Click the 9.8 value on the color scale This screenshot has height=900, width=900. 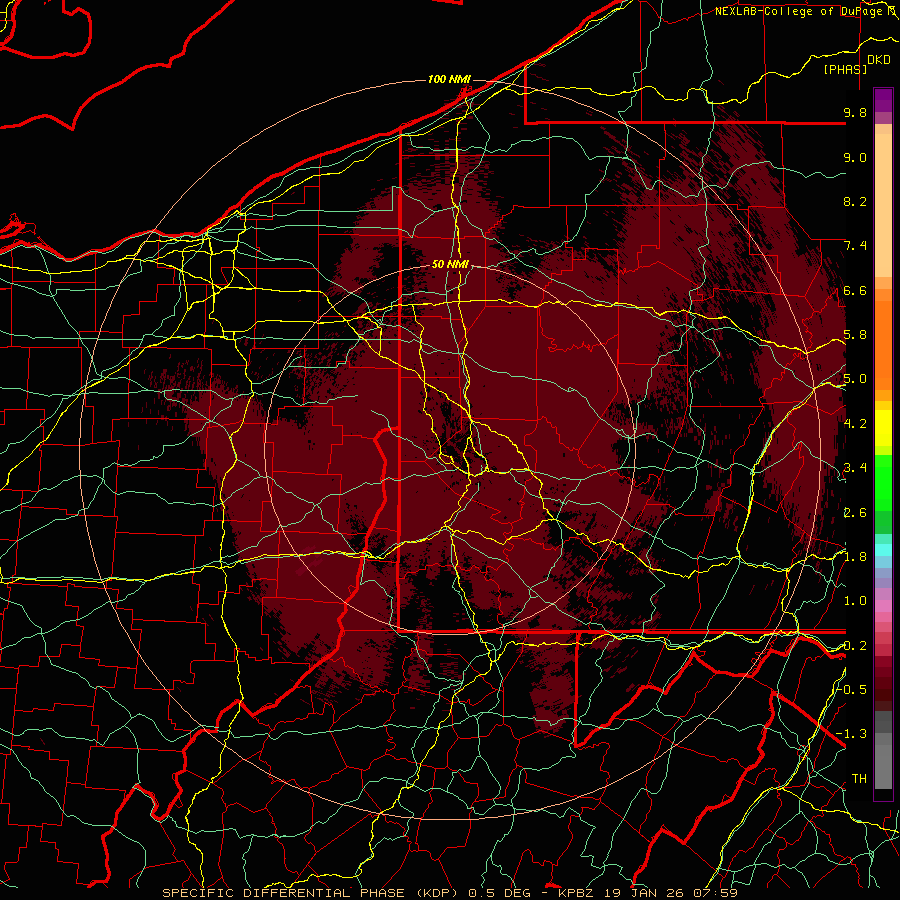tap(855, 112)
